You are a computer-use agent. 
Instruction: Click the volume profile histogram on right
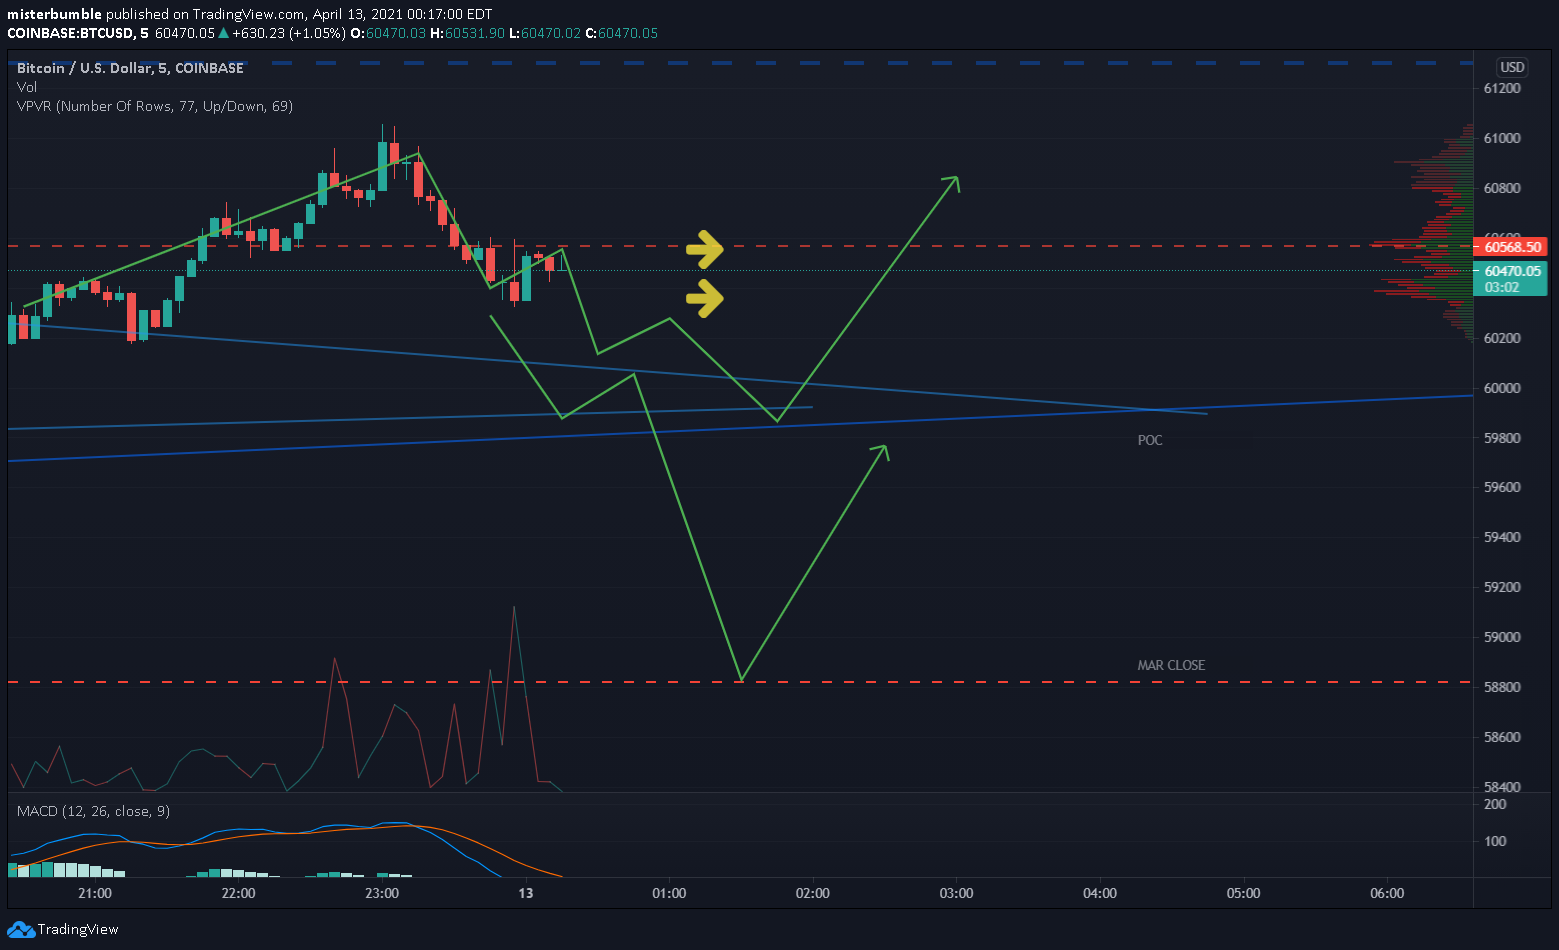[x=1423, y=232]
